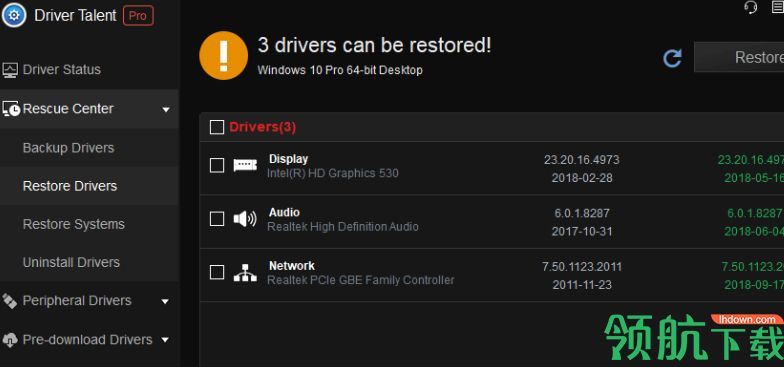
Task: Click Realtek High Definition Audio text
Action: coord(343,227)
